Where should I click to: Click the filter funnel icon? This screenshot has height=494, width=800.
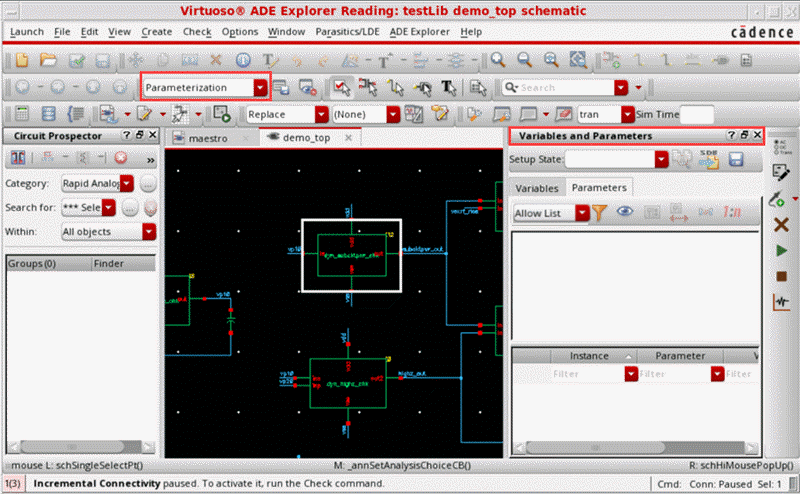pyautogui.click(x=599, y=212)
